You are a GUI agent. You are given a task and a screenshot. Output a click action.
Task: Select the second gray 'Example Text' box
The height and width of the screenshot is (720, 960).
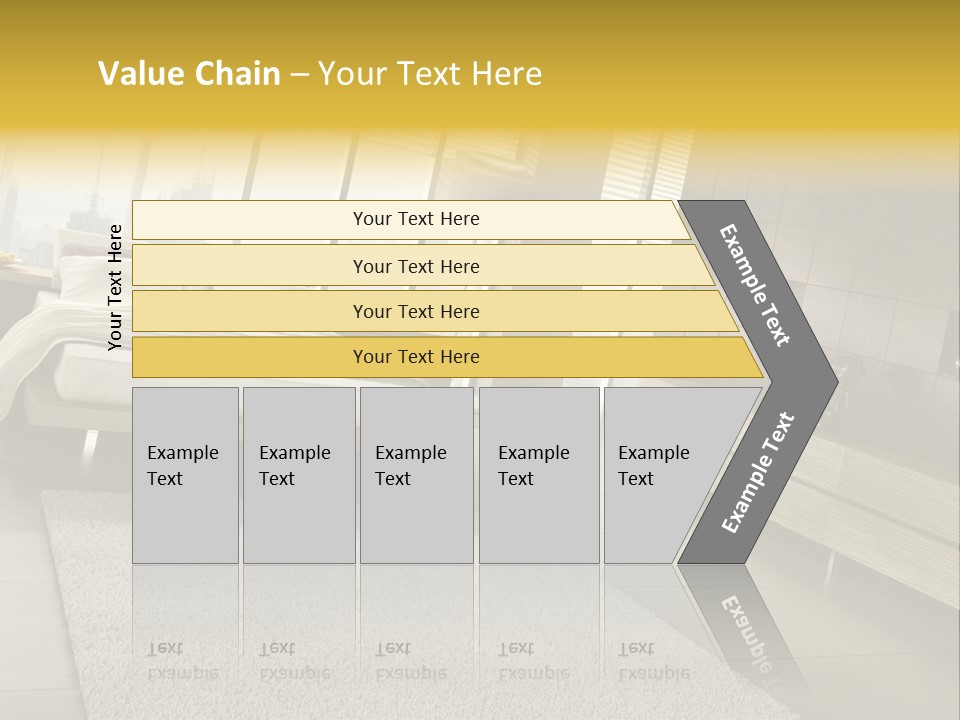coord(299,475)
